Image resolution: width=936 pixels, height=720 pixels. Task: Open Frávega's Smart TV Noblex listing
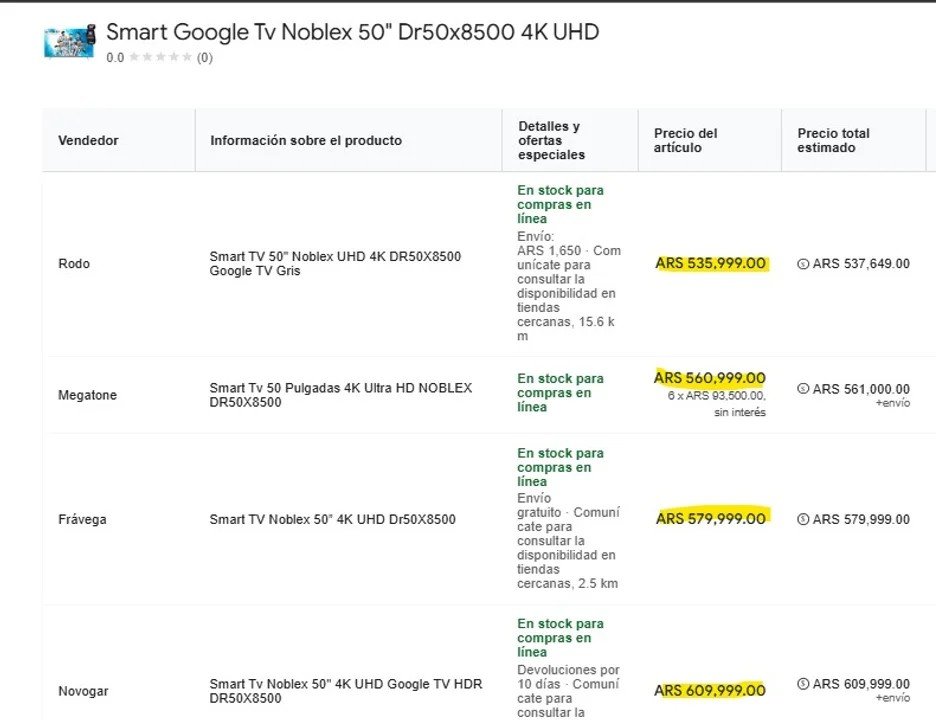click(x=332, y=520)
